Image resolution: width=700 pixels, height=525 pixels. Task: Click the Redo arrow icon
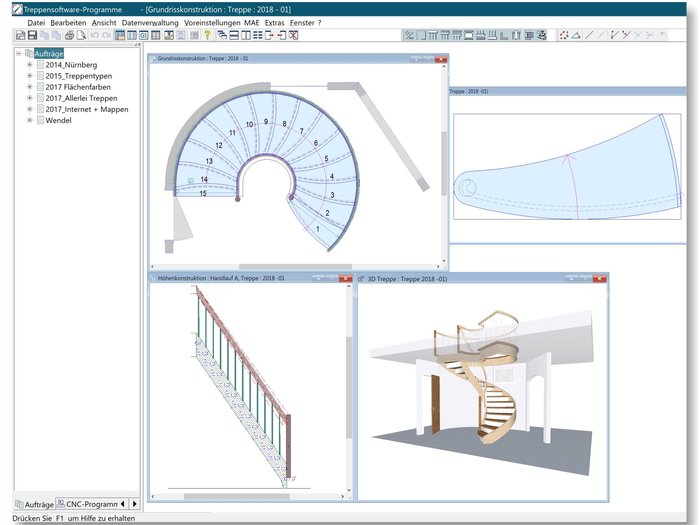coord(106,35)
